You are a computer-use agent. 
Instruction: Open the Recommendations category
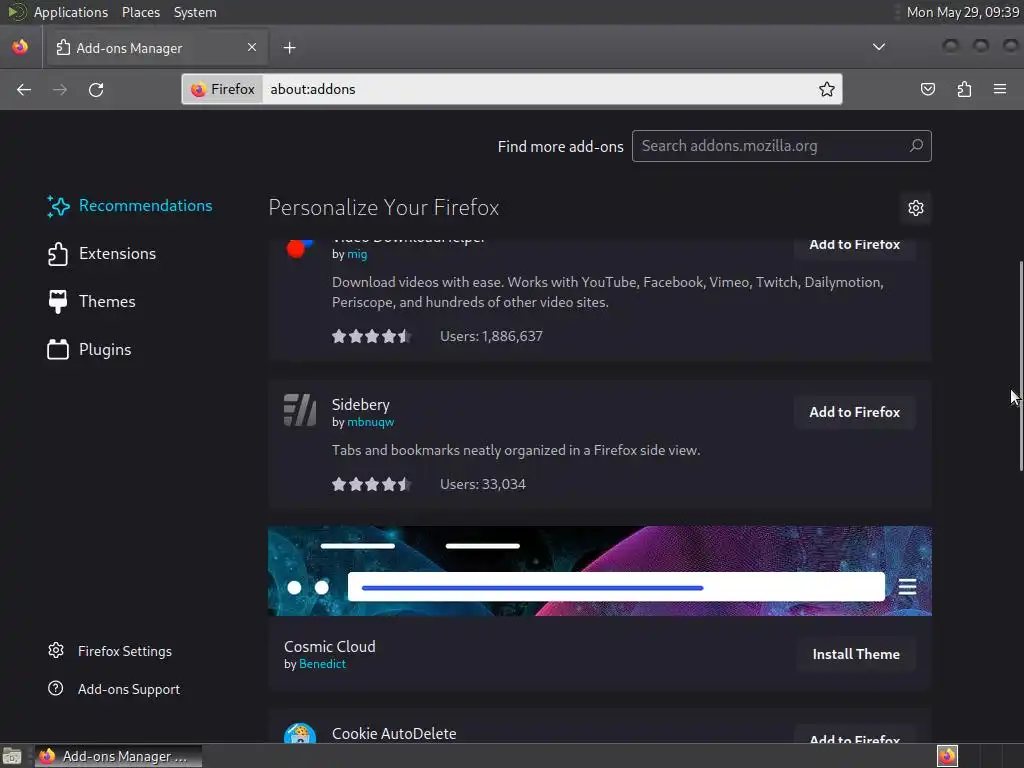pyautogui.click(x=130, y=206)
